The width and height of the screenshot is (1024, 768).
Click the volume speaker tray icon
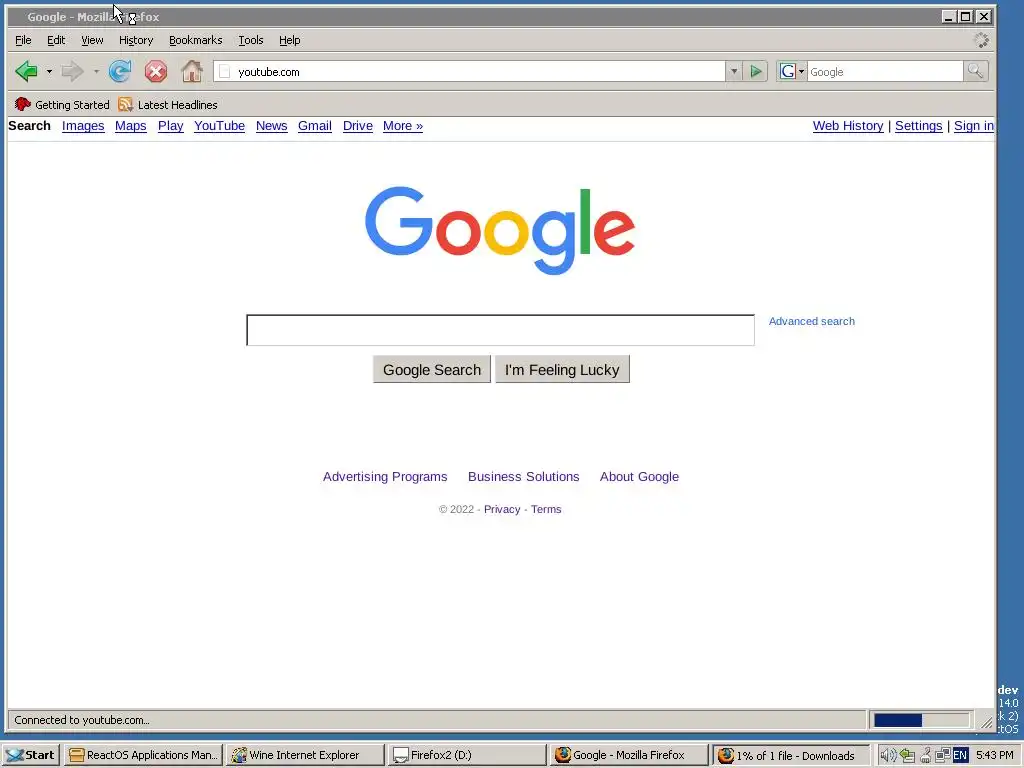pos(887,756)
